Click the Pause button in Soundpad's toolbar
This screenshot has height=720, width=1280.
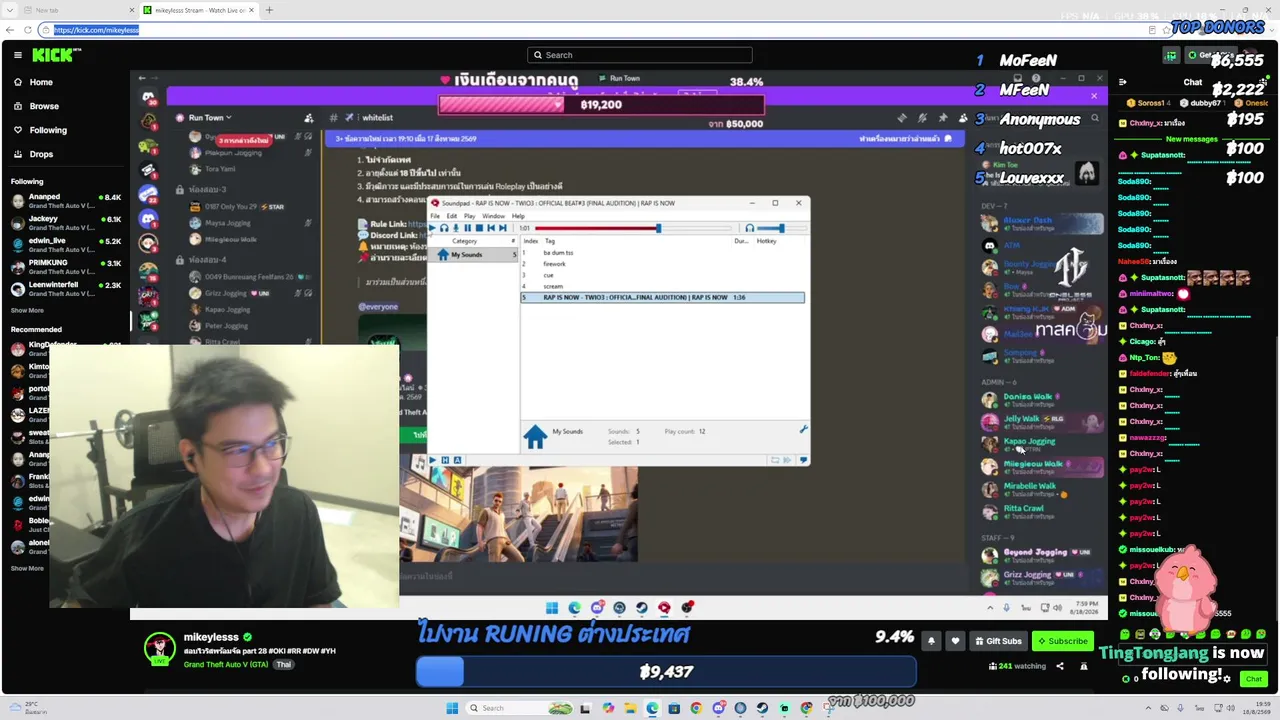coord(467,228)
